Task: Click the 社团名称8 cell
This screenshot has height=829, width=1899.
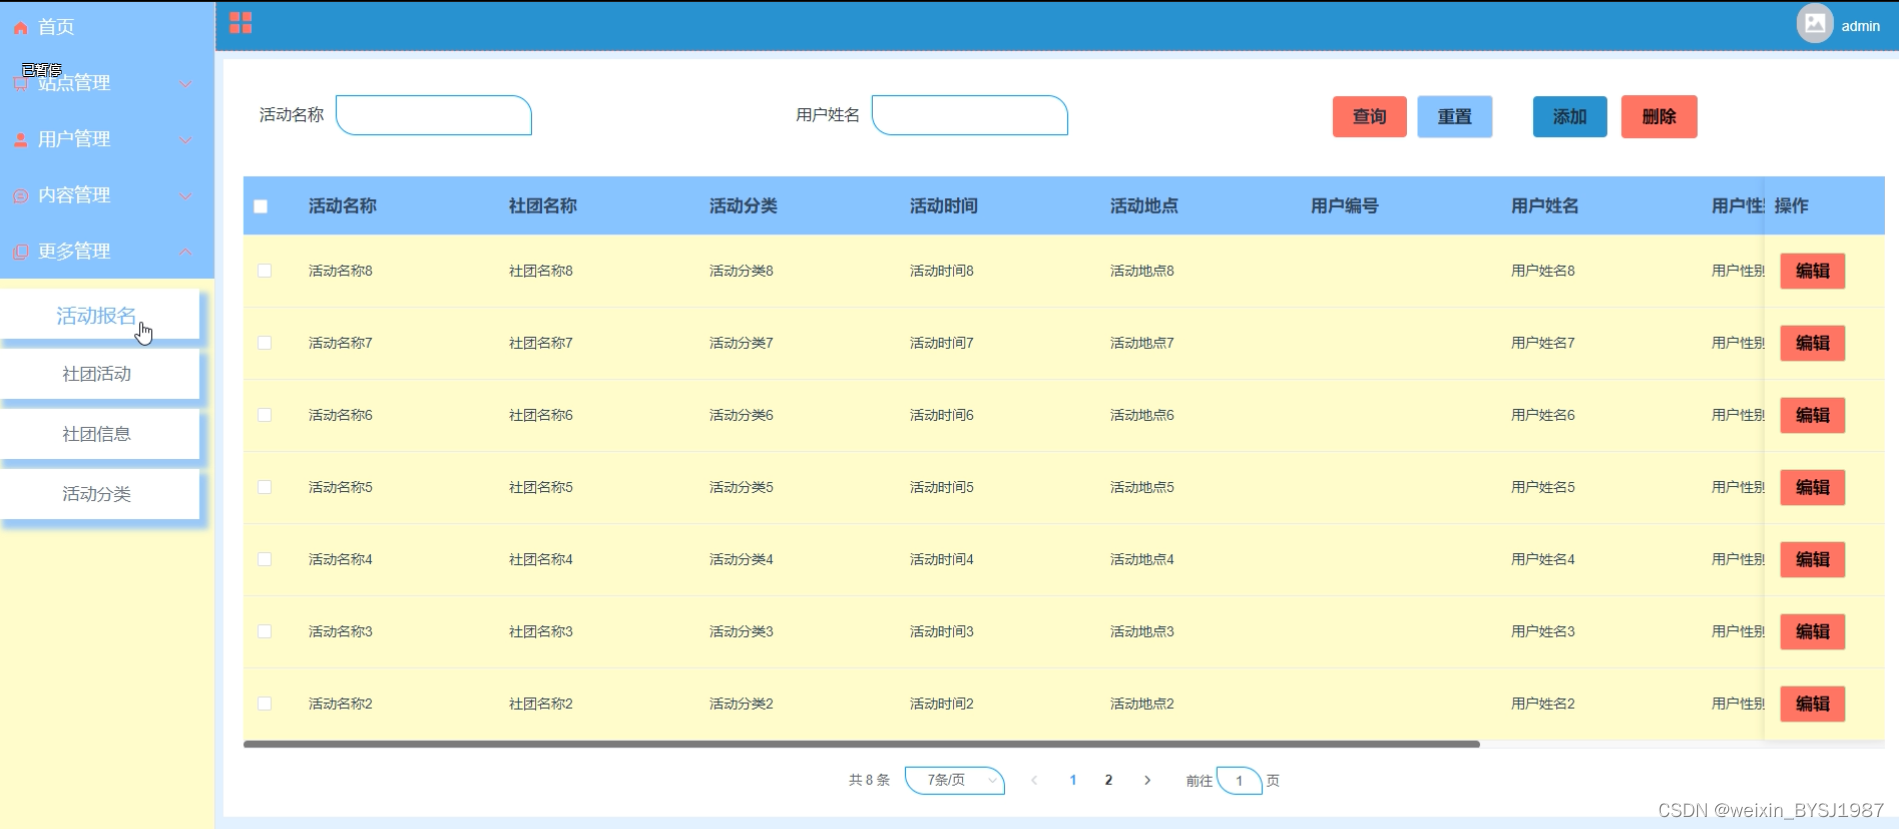Action: click(x=541, y=271)
